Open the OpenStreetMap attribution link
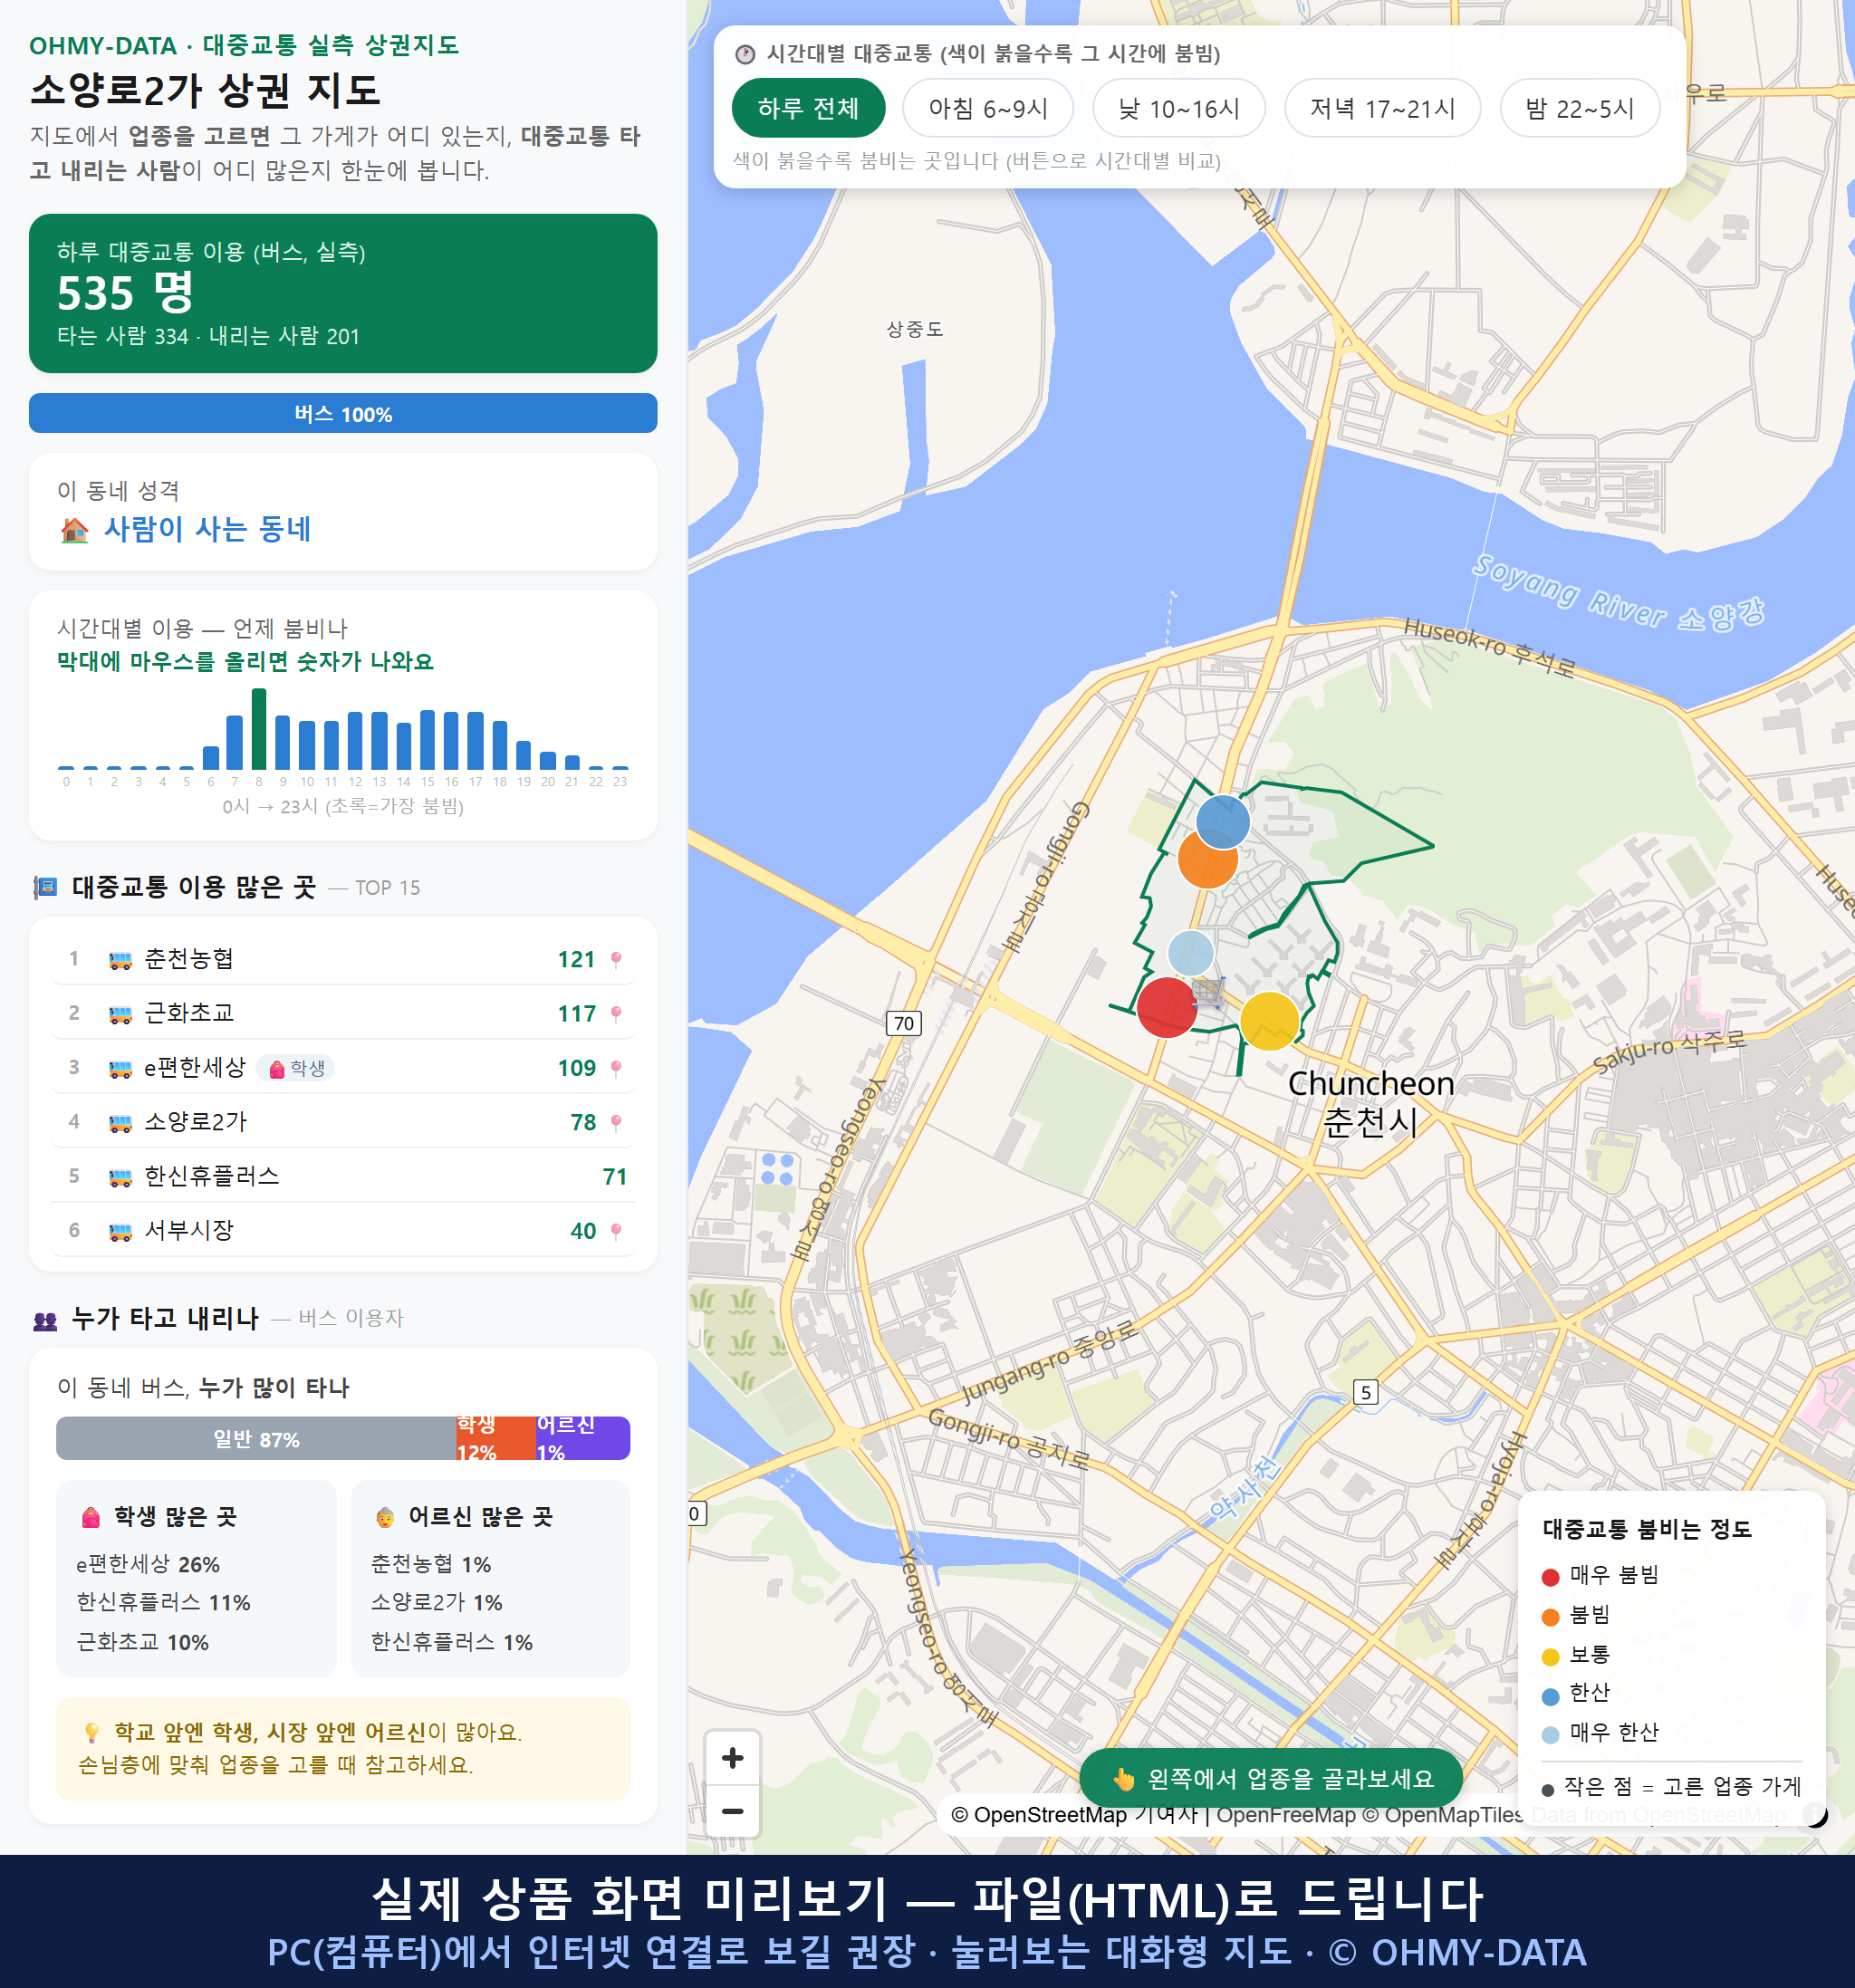The image size is (1855, 1988). (1074, 1814)
